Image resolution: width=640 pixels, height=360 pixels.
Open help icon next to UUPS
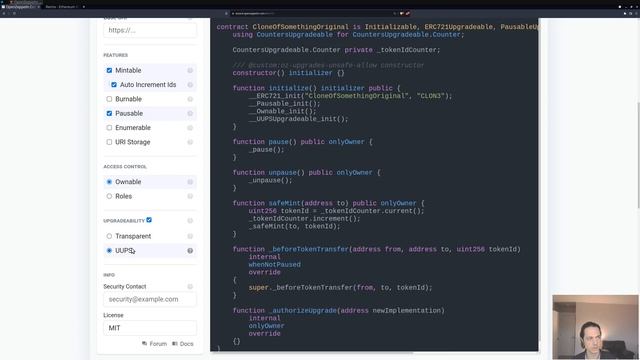[x=190, y=251]
